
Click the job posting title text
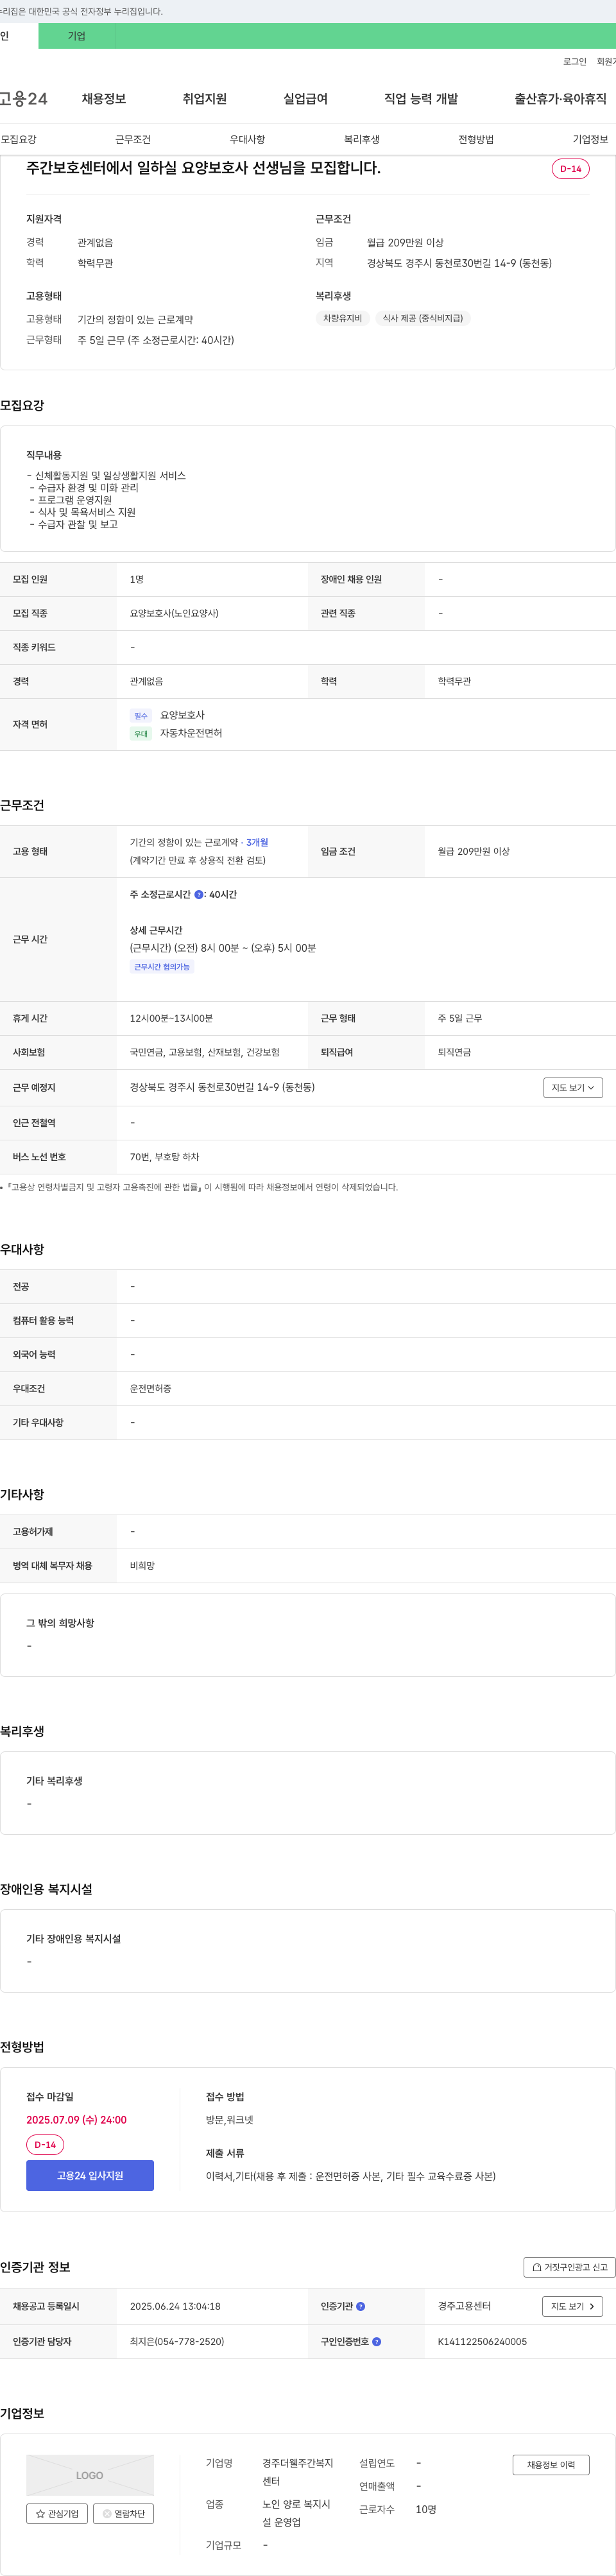203,168
